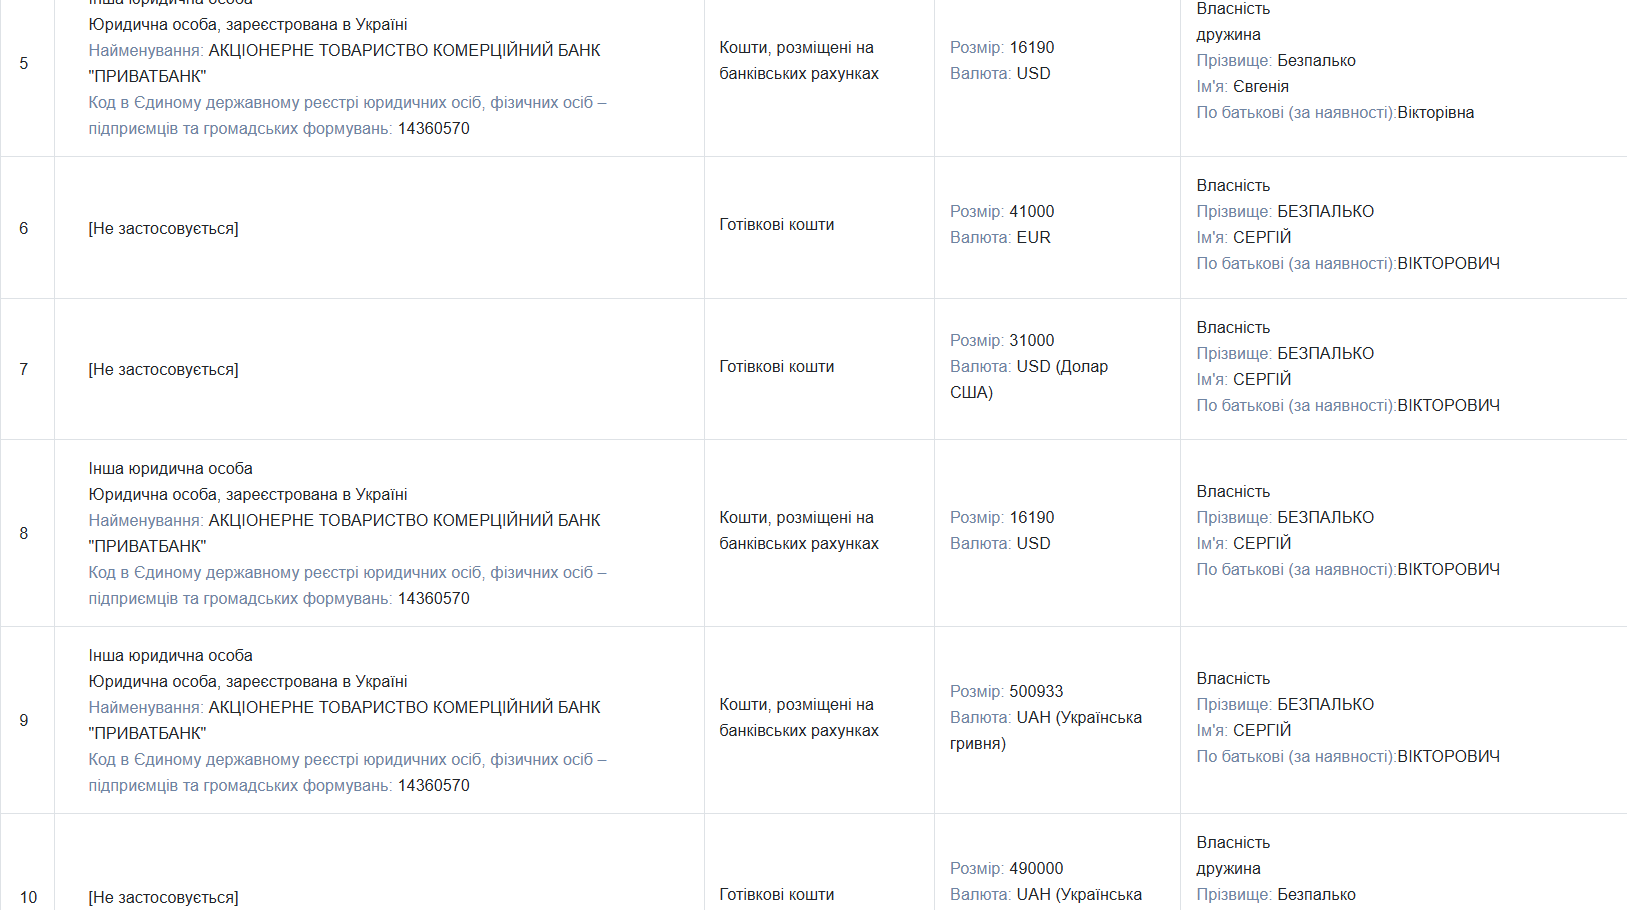The image size is (1627, 910).
Task: Click the EUR currency value
Action: tap(1033, 237)
